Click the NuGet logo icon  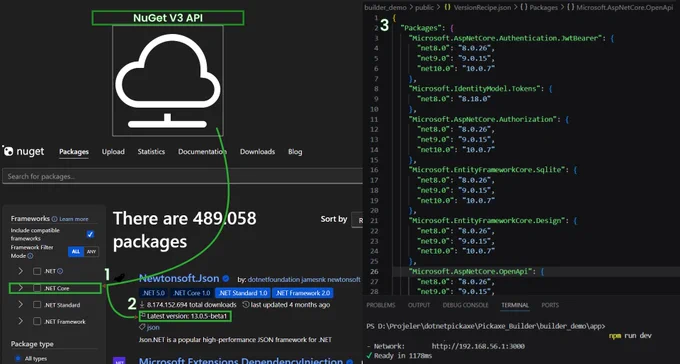click(8, 151)
